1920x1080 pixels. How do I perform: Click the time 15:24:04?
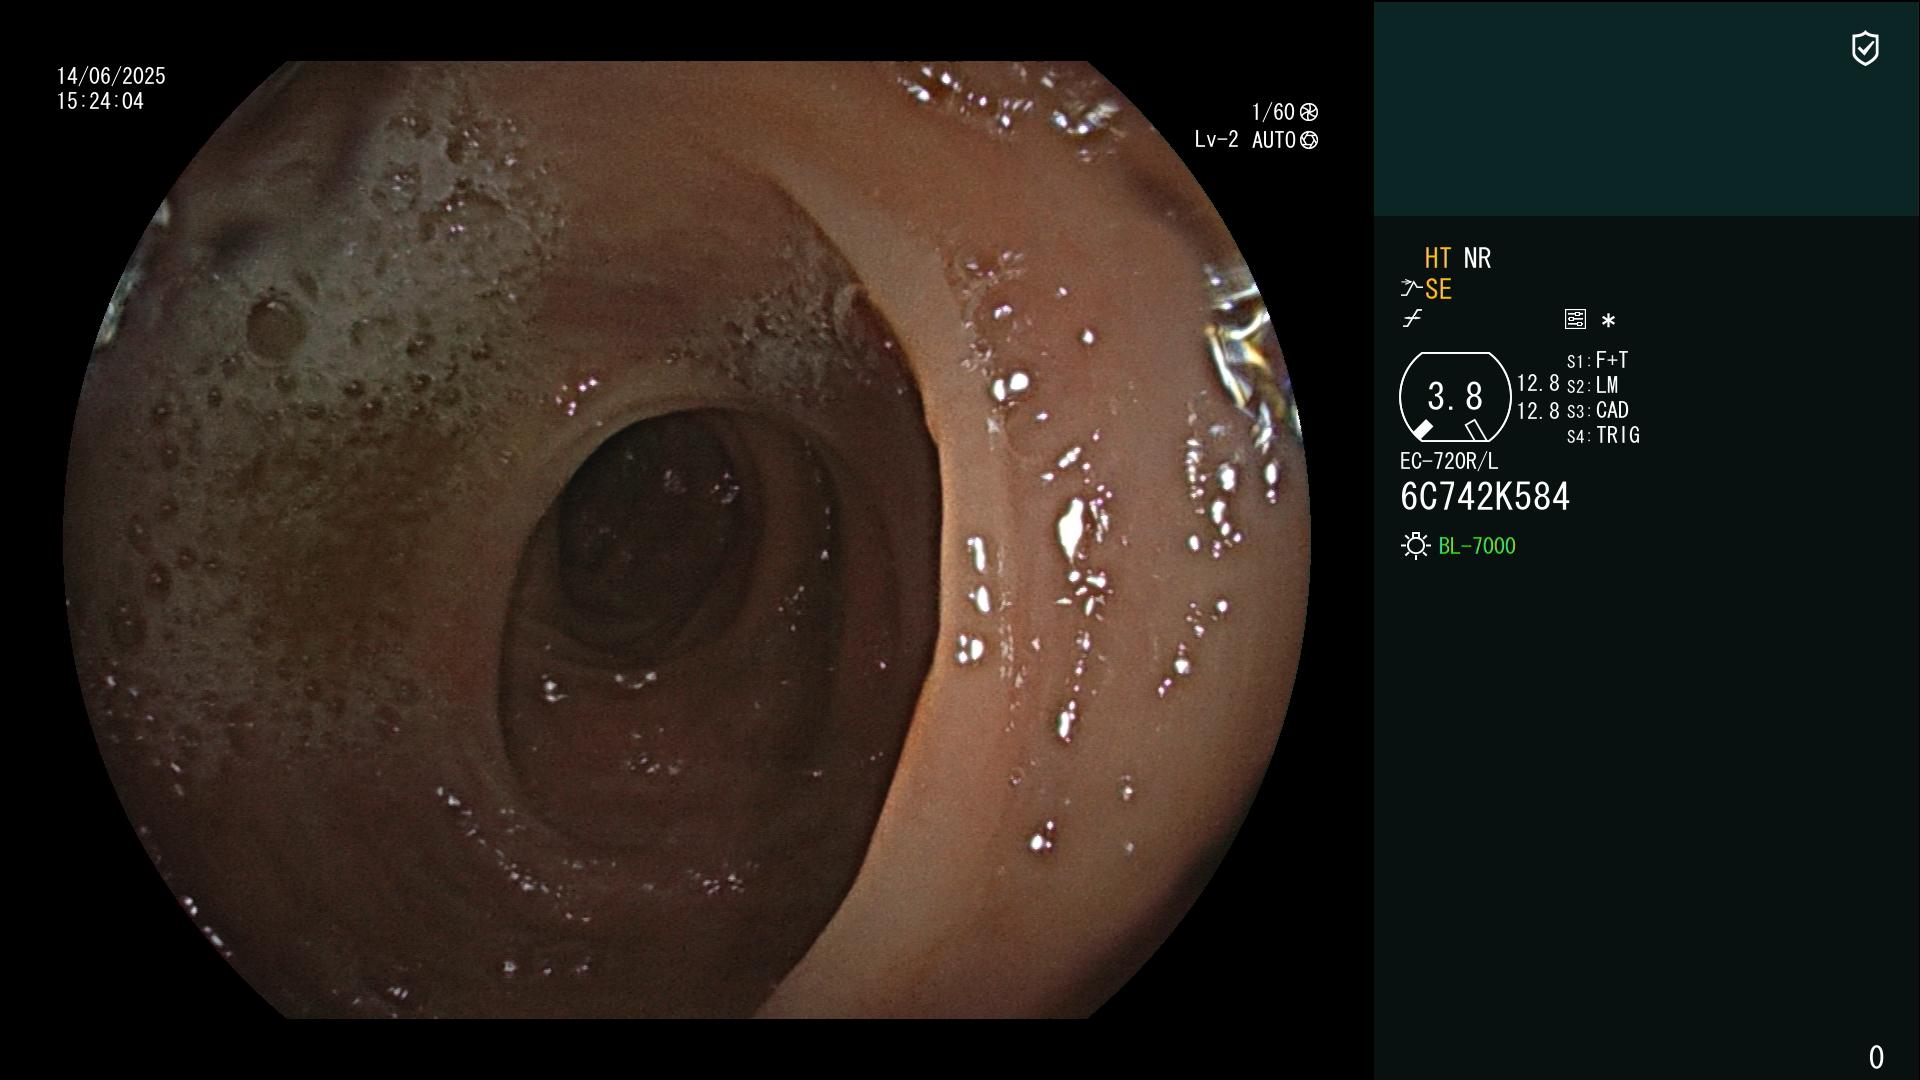click(x=100, y=101)
